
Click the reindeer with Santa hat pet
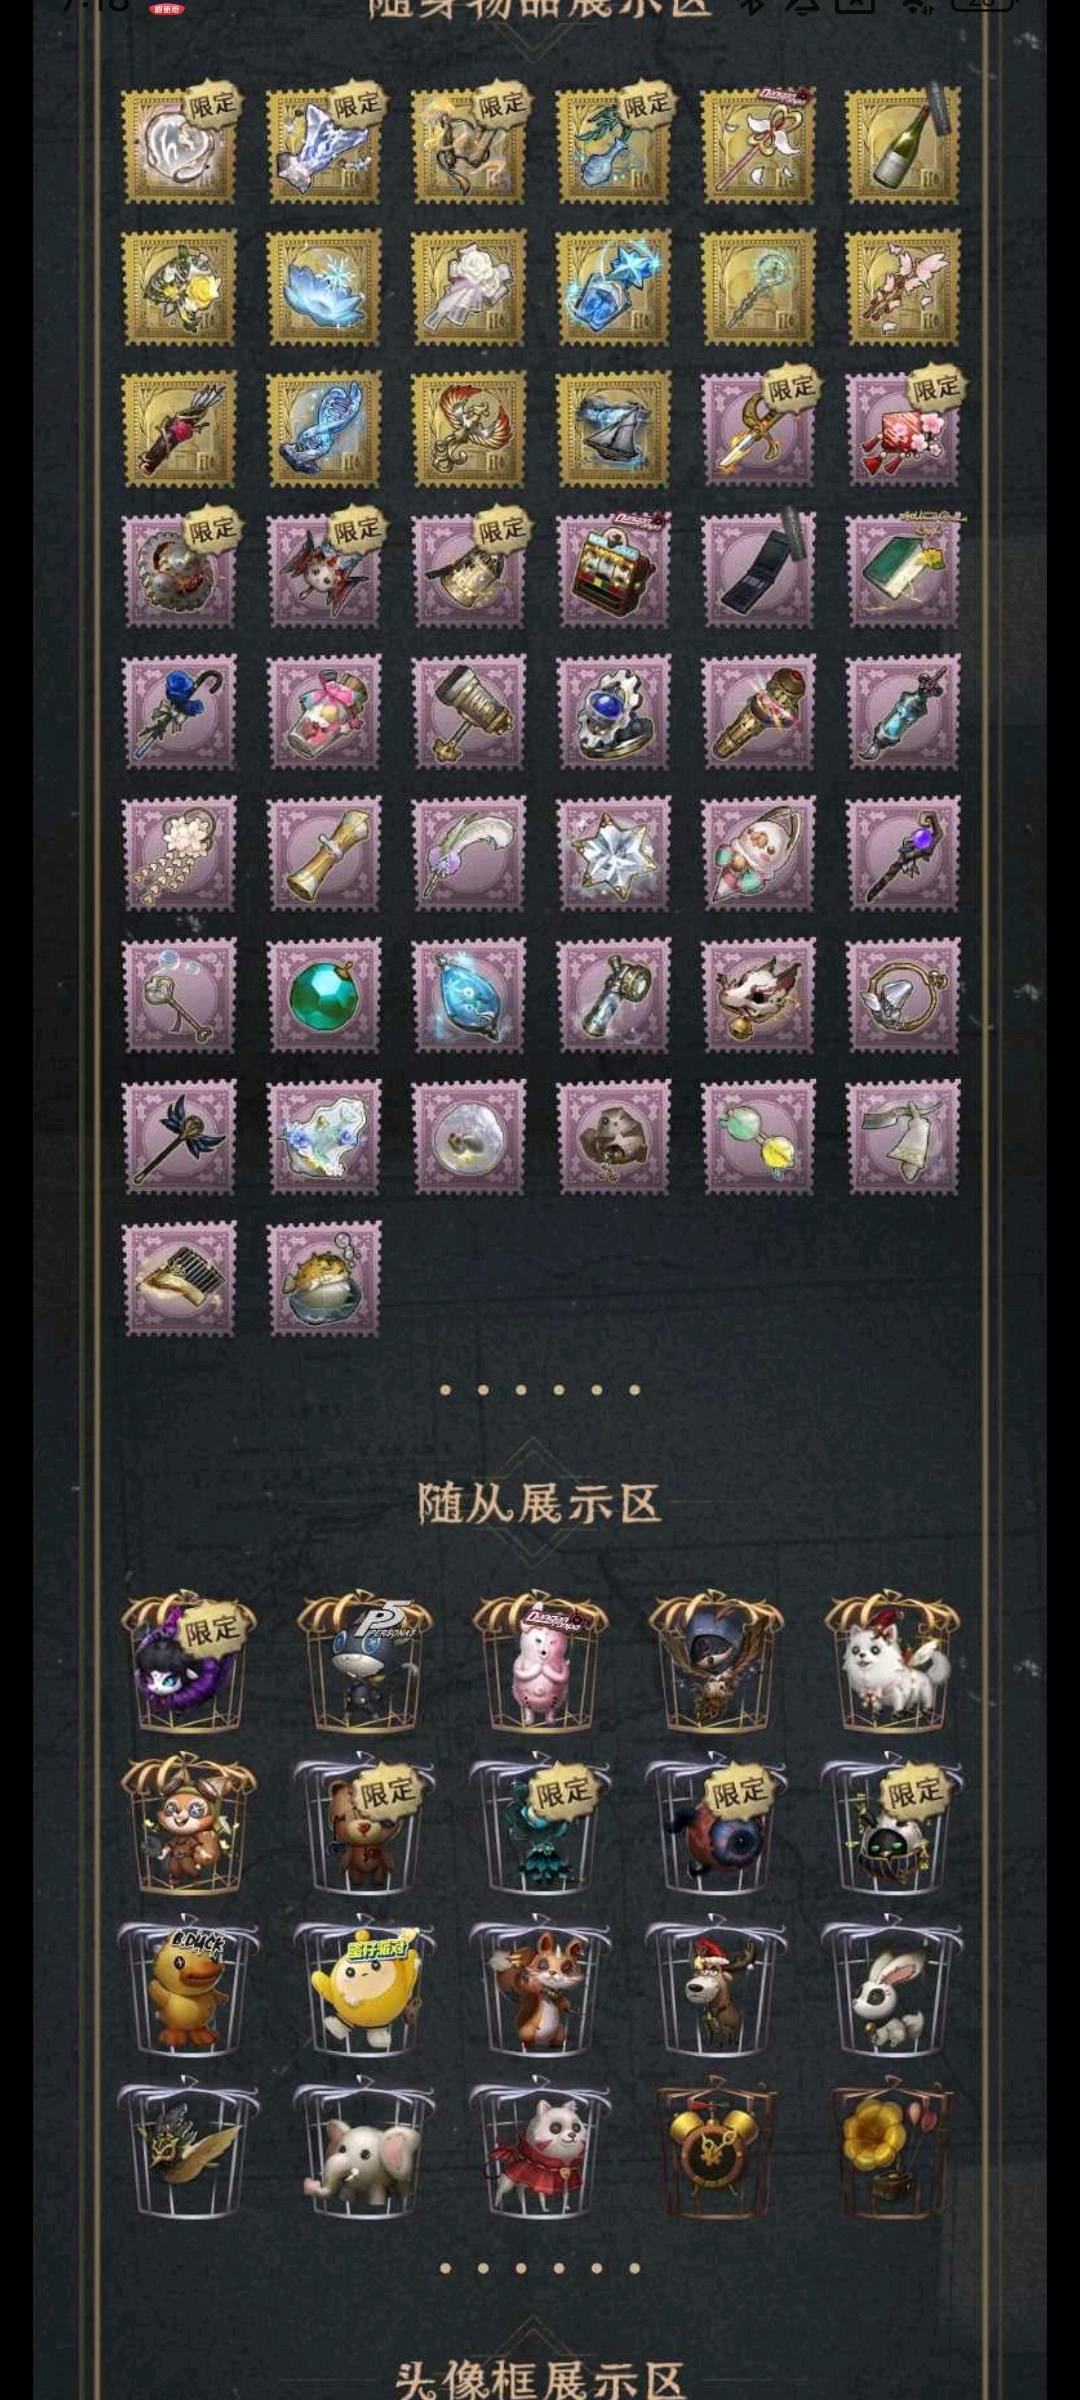(x=716, y=1986)
